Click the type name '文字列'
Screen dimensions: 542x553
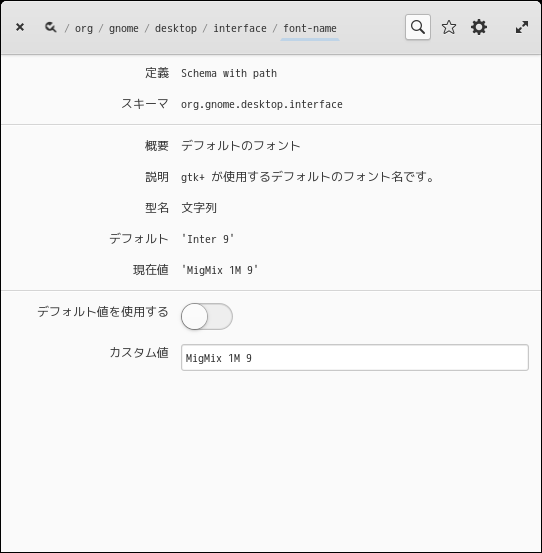[x=199, y=208]
